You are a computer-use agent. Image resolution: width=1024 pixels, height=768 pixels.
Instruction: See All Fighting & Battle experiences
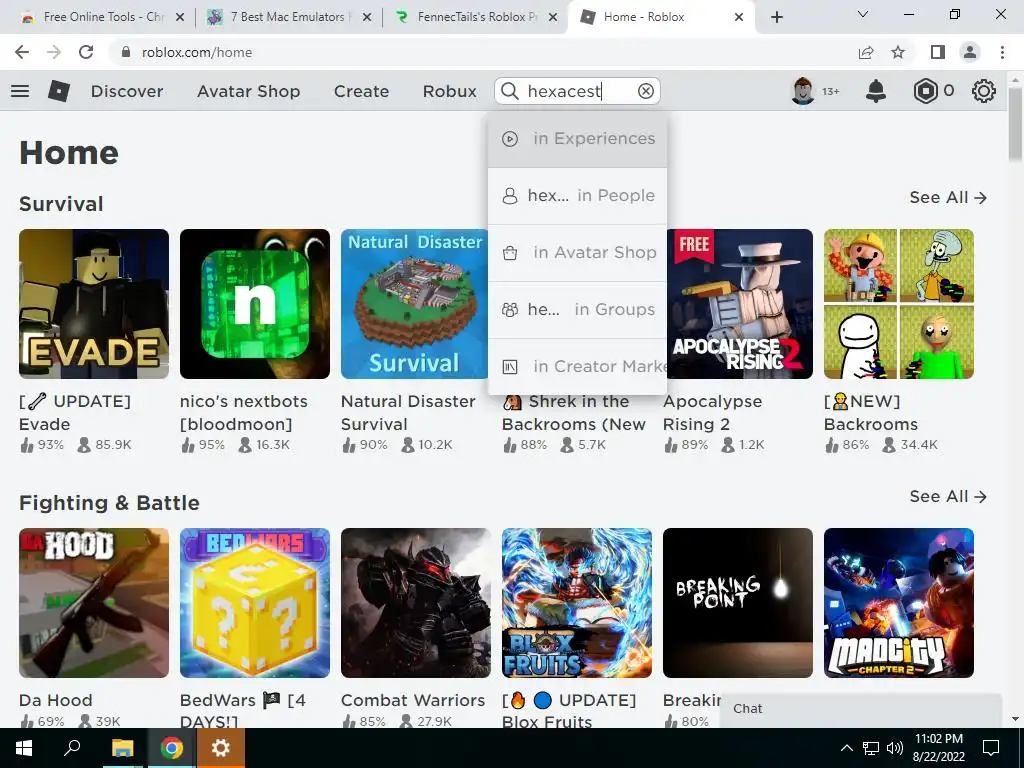(x=948, y=496)
